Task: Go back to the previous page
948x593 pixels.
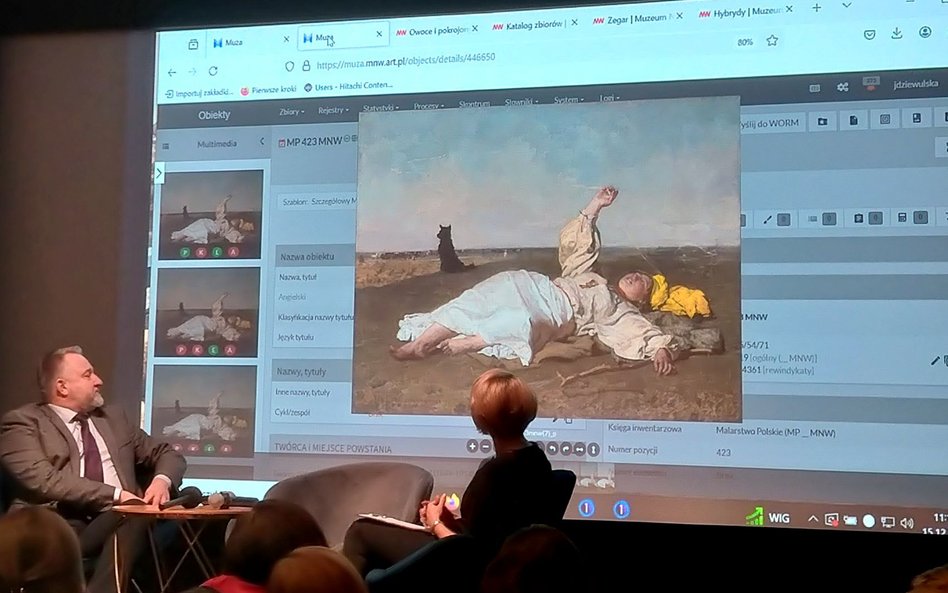Action: 172,73
